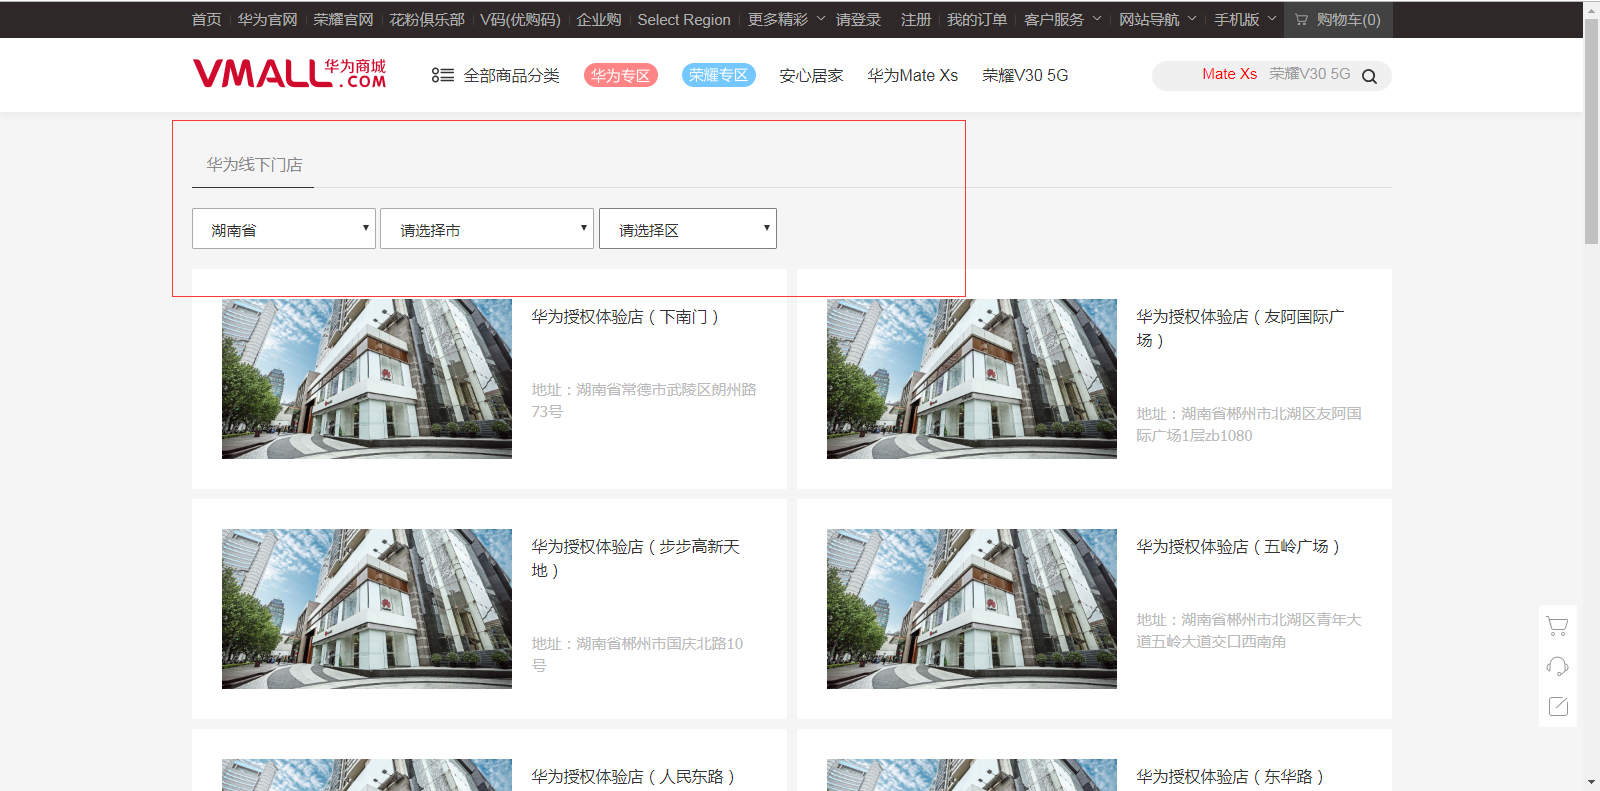Viewport: 1600px width, 791px height.
Task: Expand the 更多精彩 menu
Action: (787, 19)
